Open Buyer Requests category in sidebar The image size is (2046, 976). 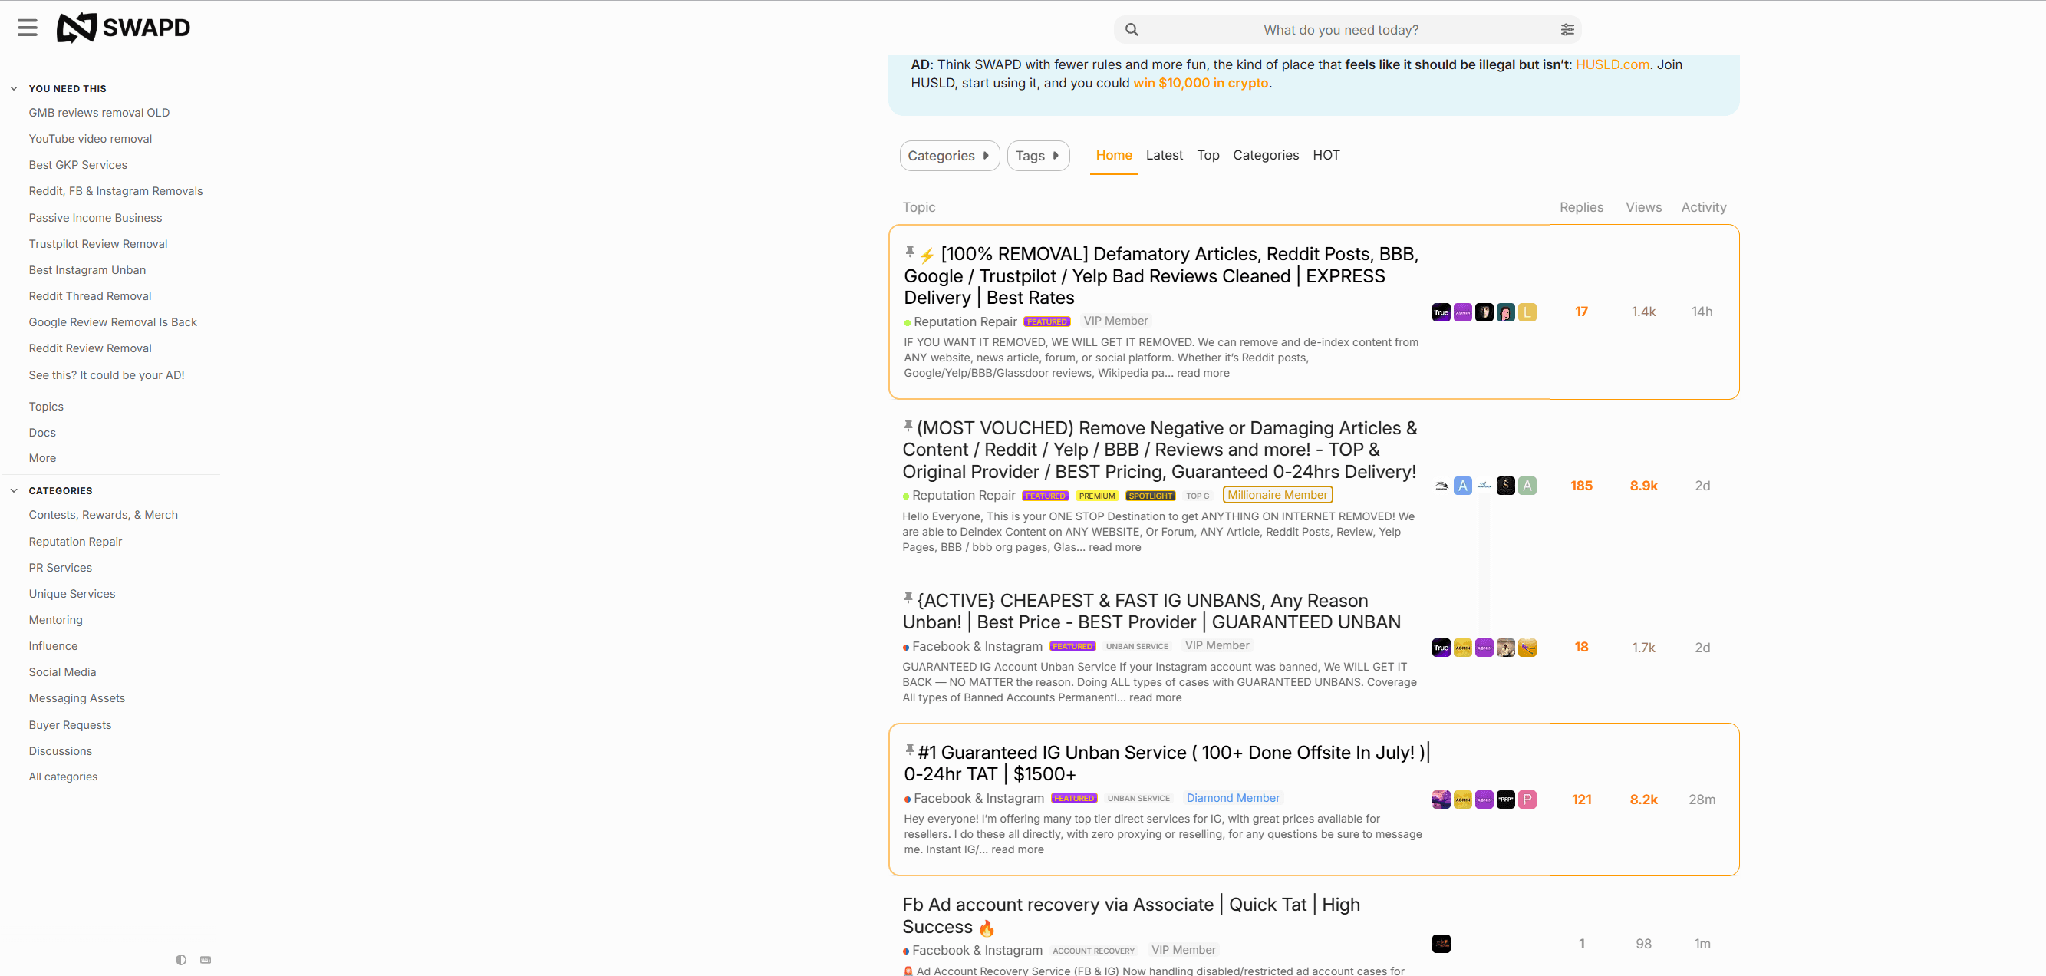69,725
